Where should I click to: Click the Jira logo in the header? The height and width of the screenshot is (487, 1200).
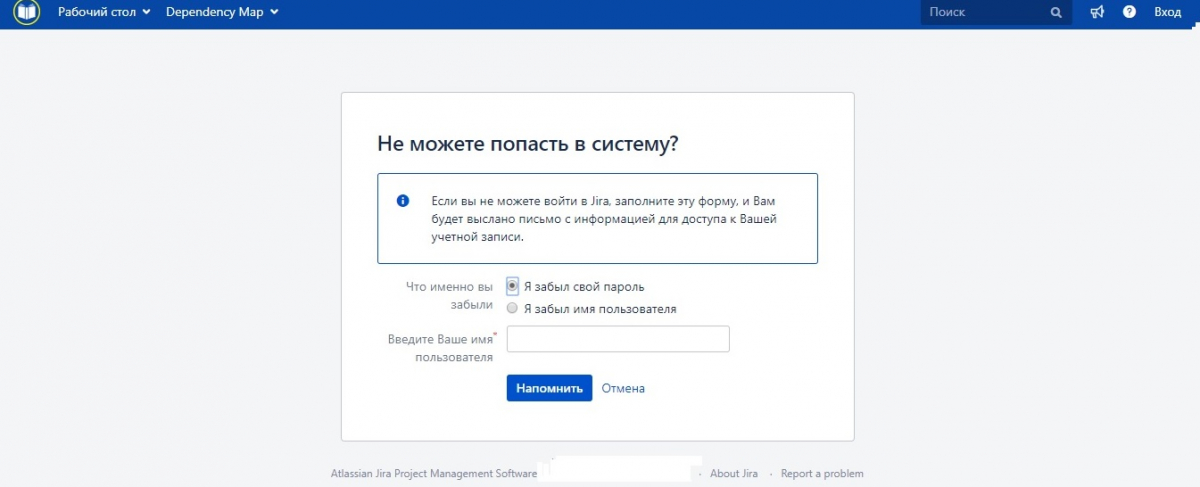pyautogui.click(x=26, y=13)
